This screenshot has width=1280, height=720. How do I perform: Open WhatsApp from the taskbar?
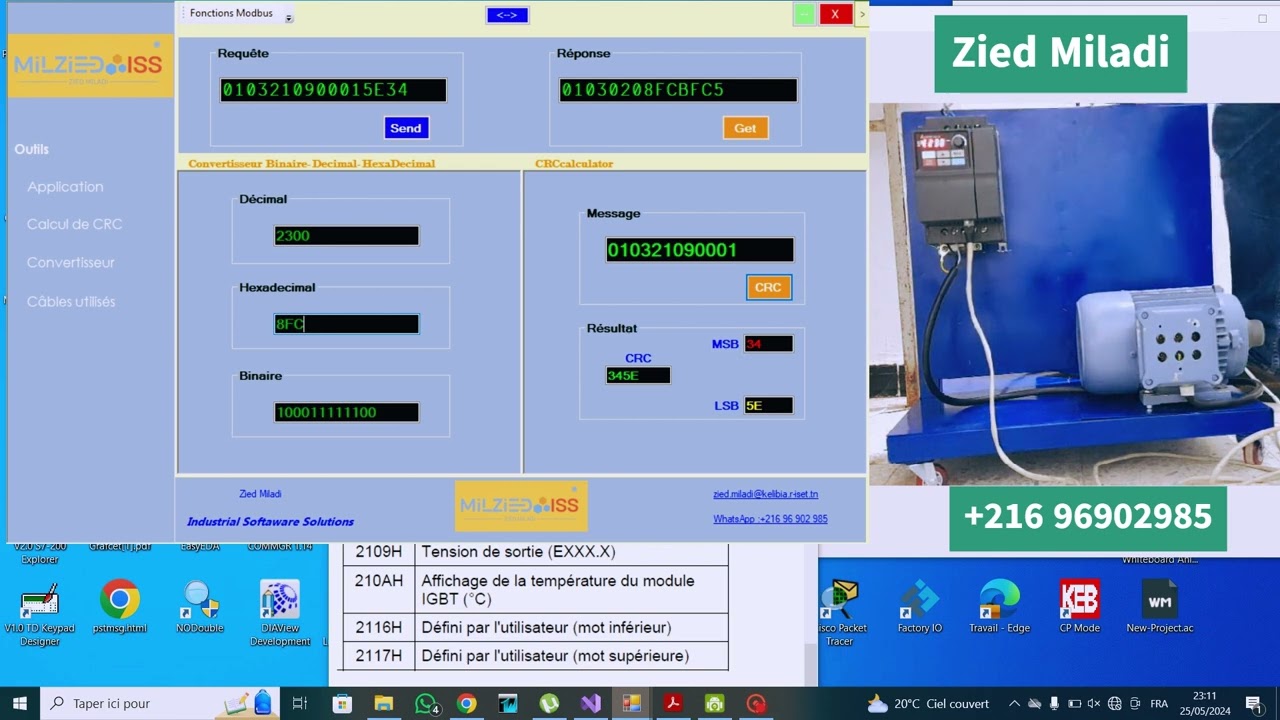(x=426, y=703)
